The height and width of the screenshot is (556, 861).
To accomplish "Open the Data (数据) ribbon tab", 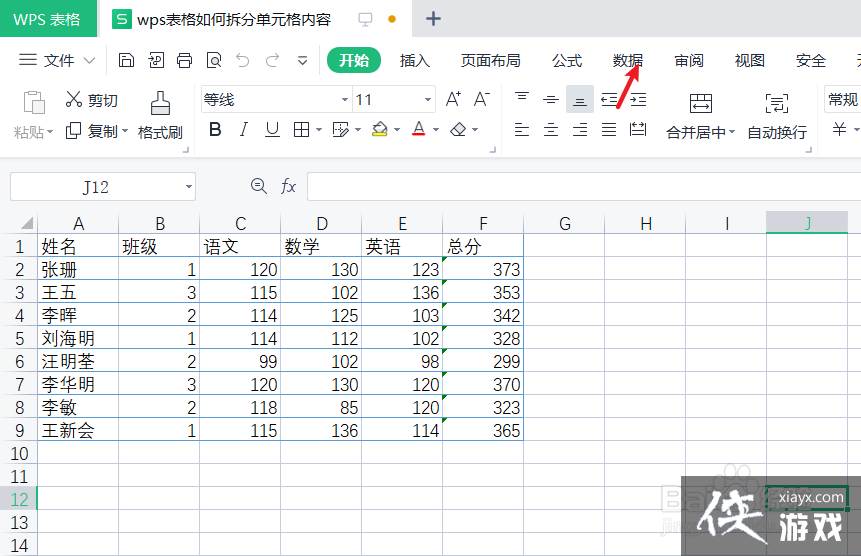I will click(627, 60).
